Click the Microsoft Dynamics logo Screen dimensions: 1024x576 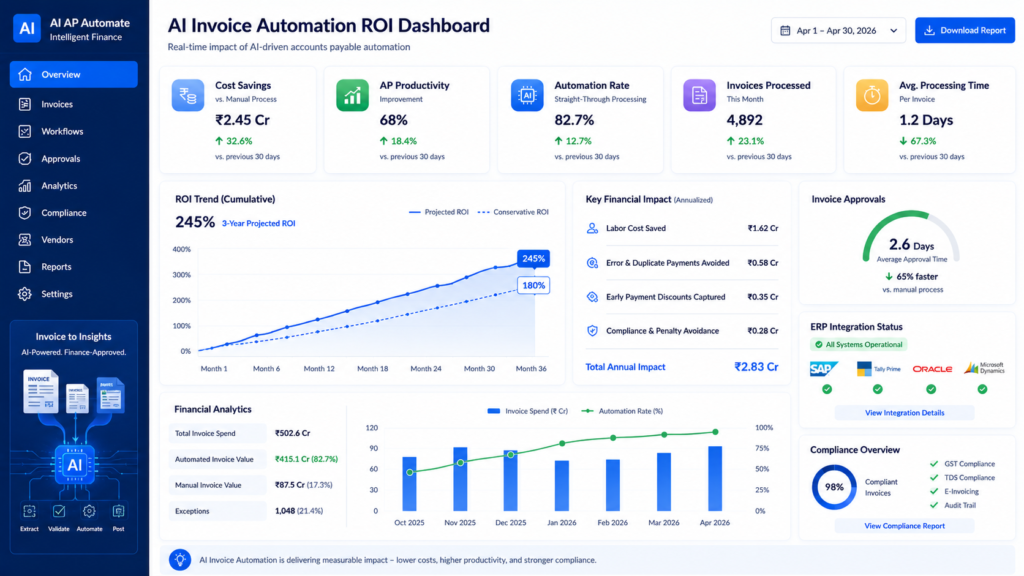click(x=984, y=368)
